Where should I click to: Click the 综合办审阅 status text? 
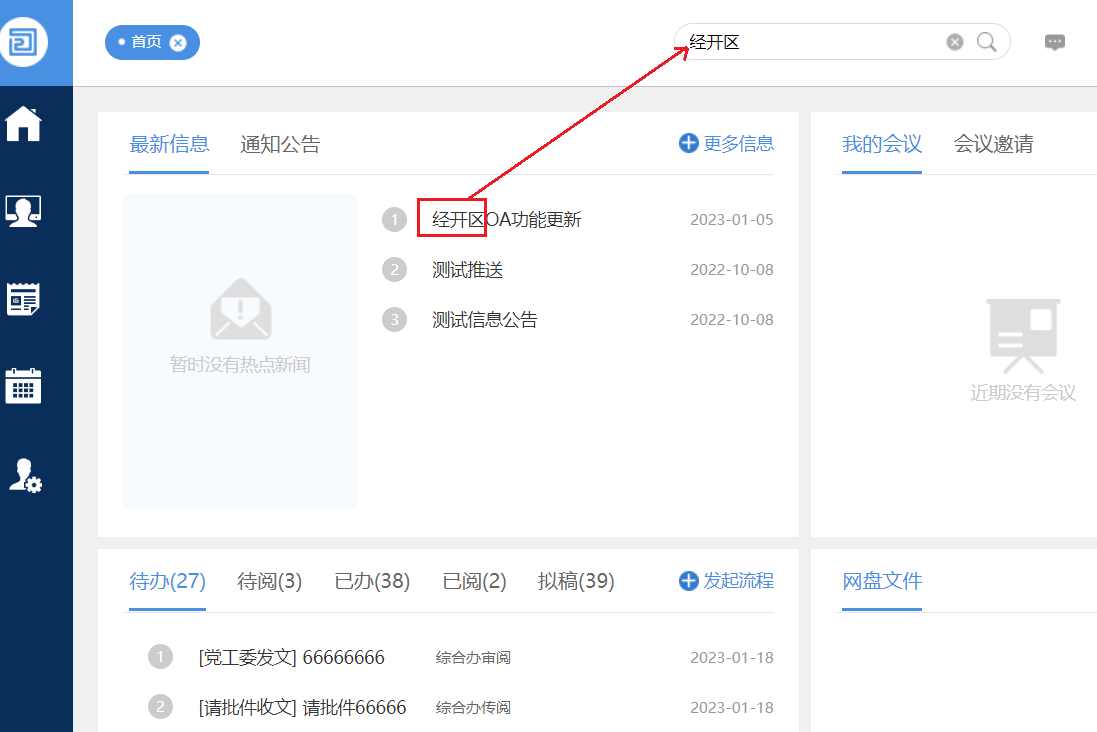(473, 658)
